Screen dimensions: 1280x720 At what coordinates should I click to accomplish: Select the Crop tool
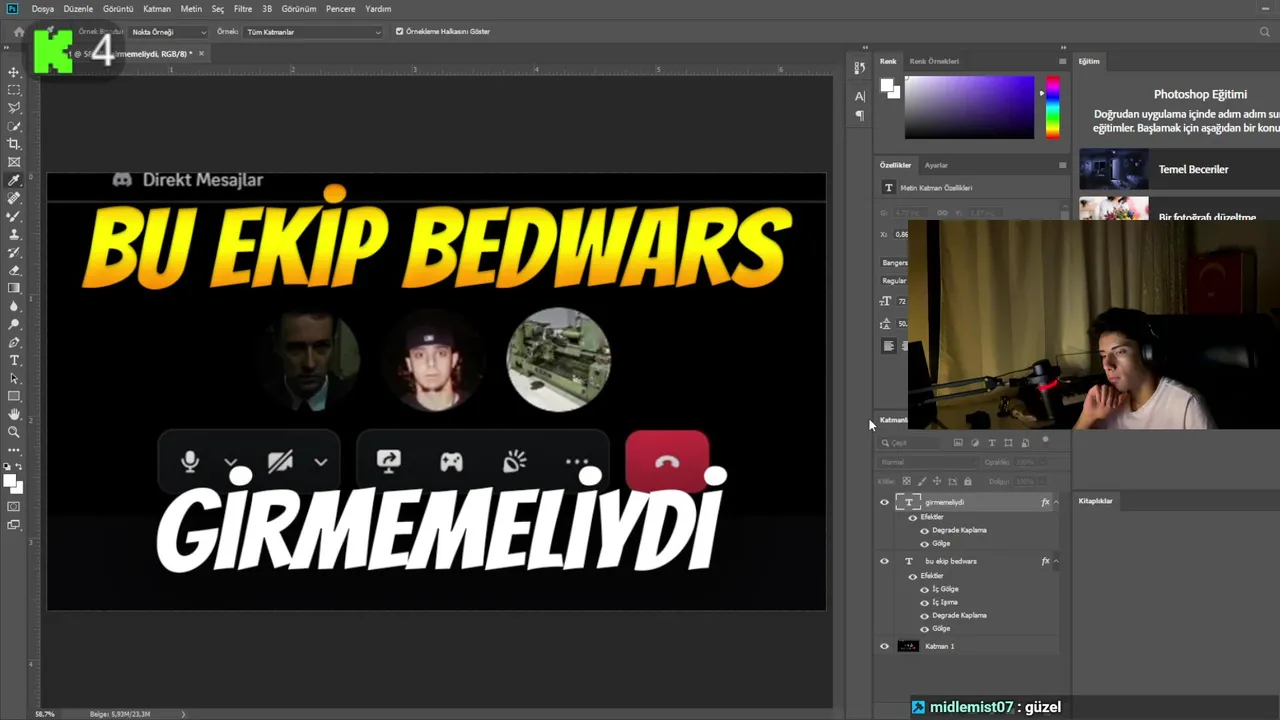(x=14, y=144)
